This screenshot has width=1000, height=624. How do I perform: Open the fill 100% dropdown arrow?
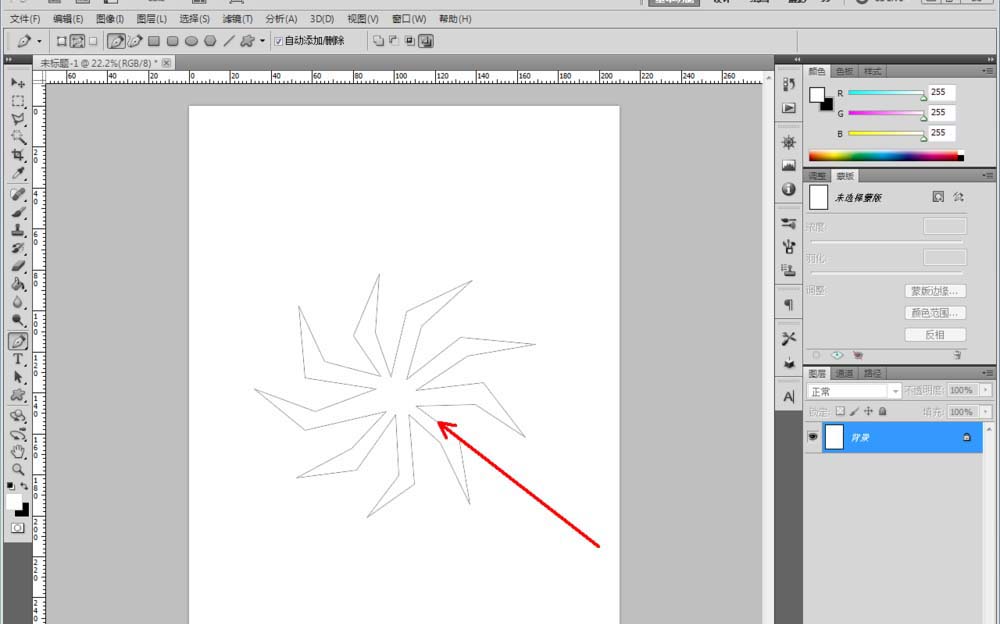[986, 412]
